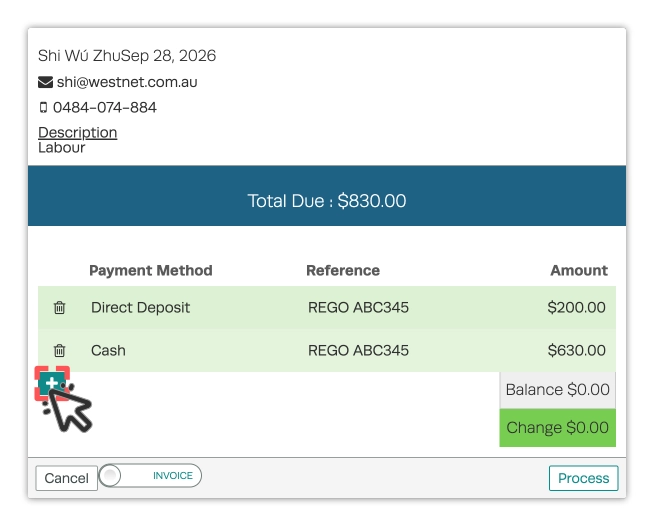Click REGO ABC345 reference in Cash row
Viewport: 654px width, 527px height.
(x=358, y=350)
